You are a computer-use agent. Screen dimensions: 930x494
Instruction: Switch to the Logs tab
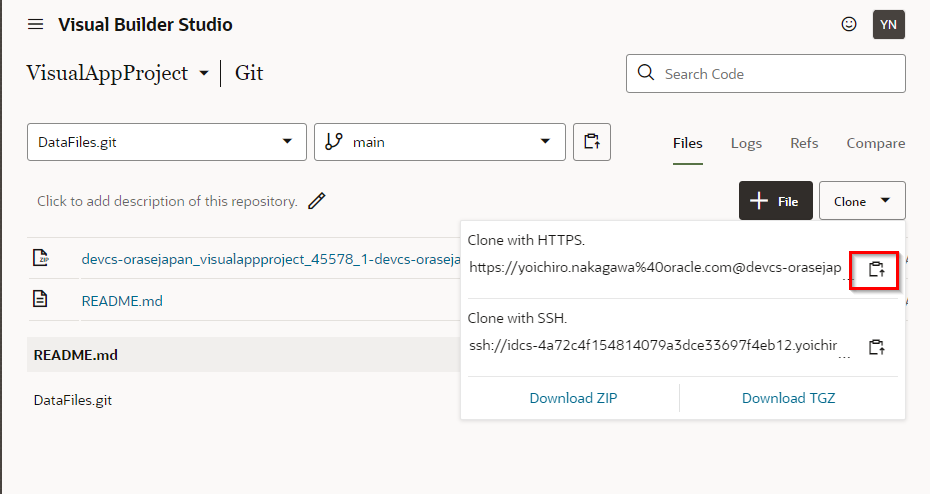coord(746,143)
